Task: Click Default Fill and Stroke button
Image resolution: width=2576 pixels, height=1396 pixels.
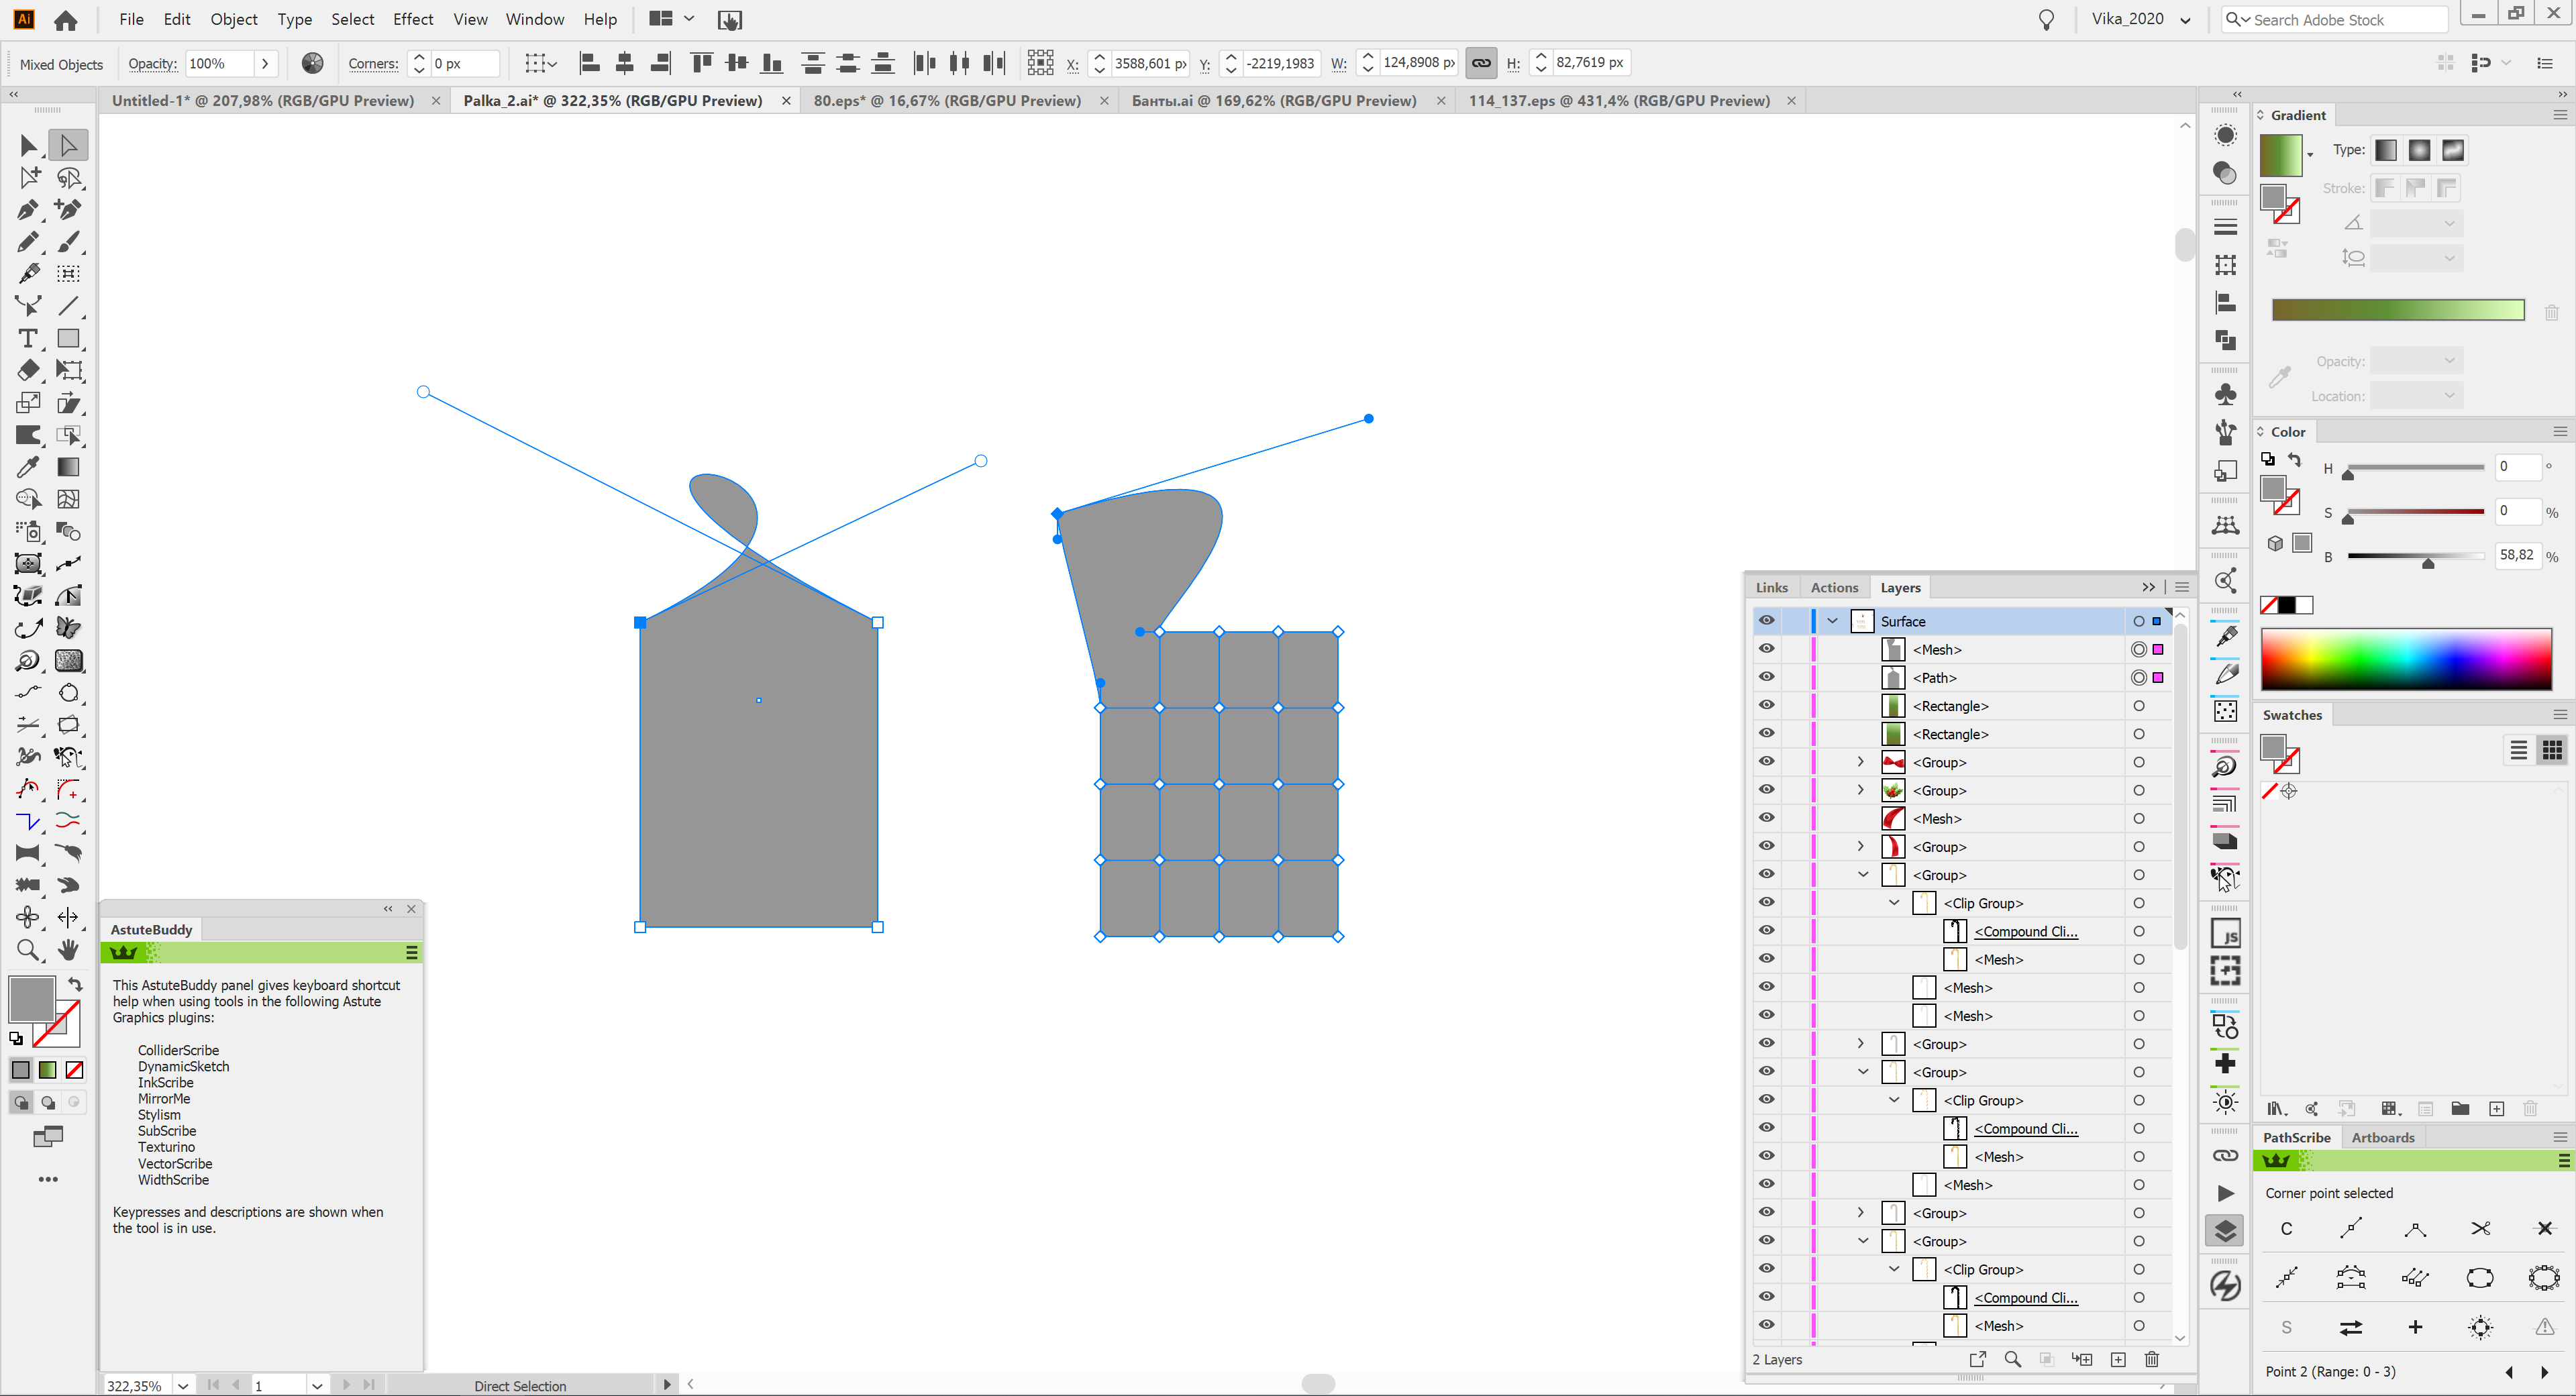Action: (16, 1038)
